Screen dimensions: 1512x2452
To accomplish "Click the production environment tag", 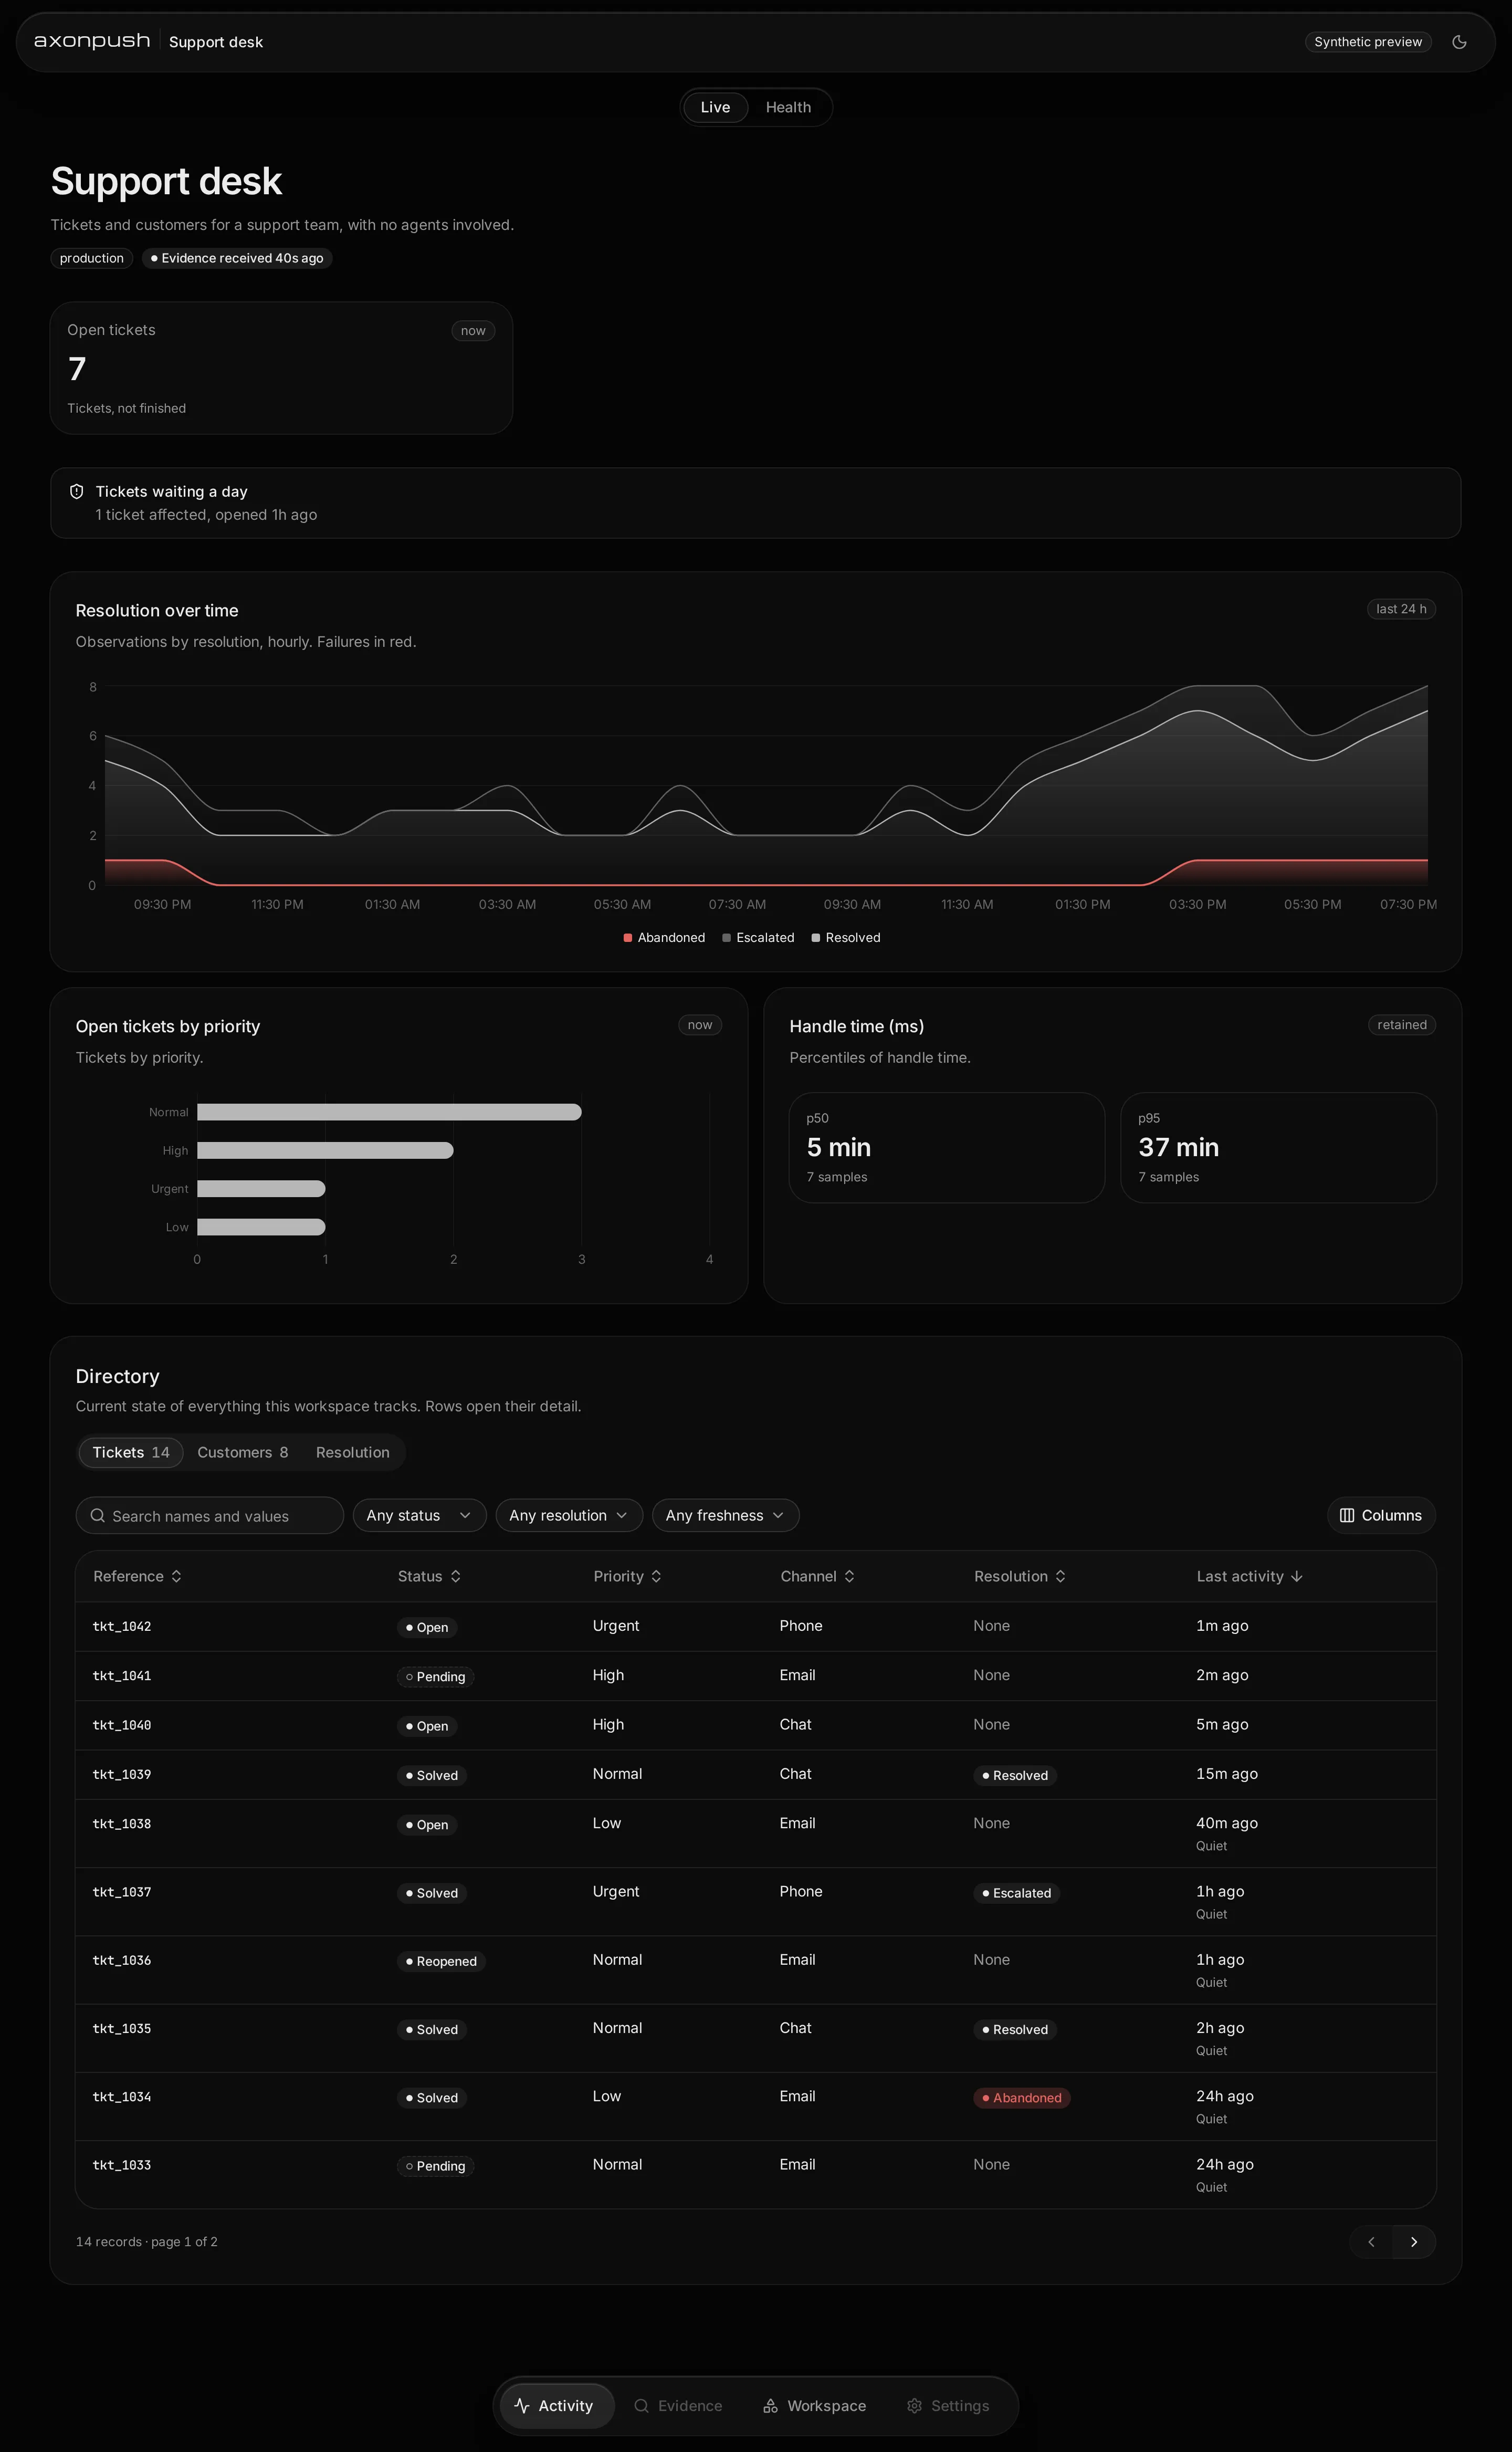I will click(x=91, y=258).
